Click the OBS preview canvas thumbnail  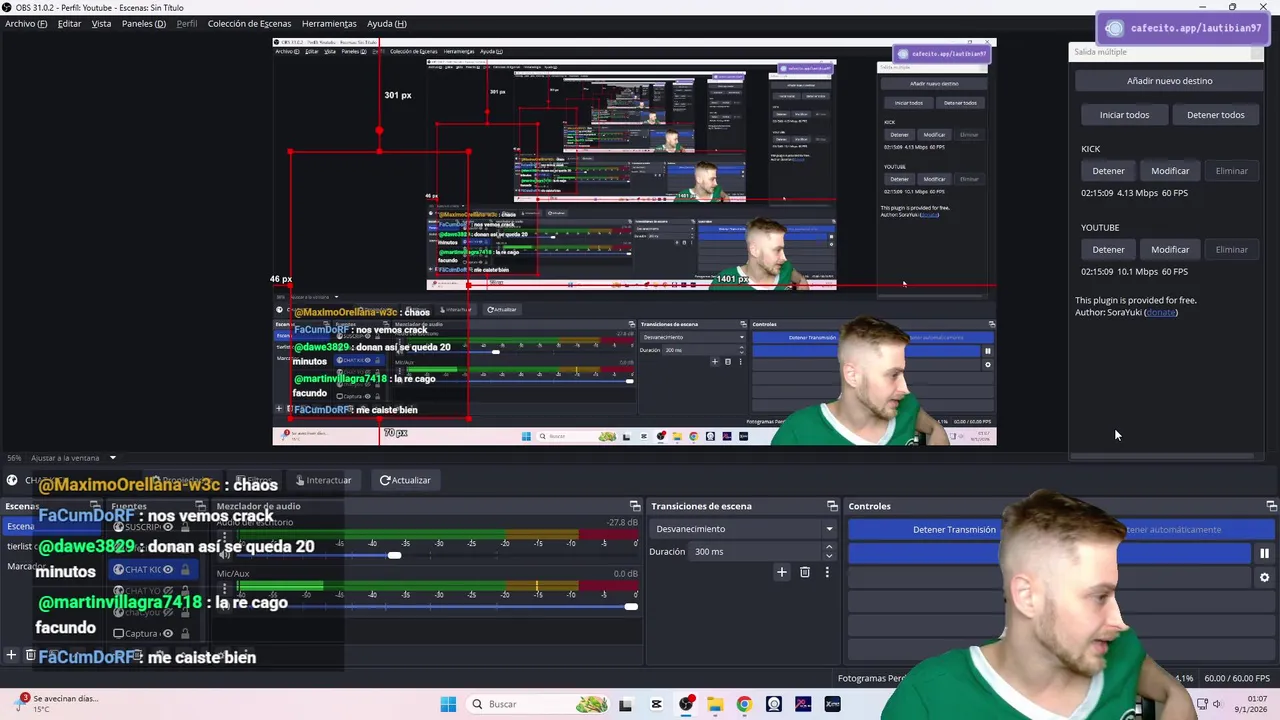tap(634, 241)
